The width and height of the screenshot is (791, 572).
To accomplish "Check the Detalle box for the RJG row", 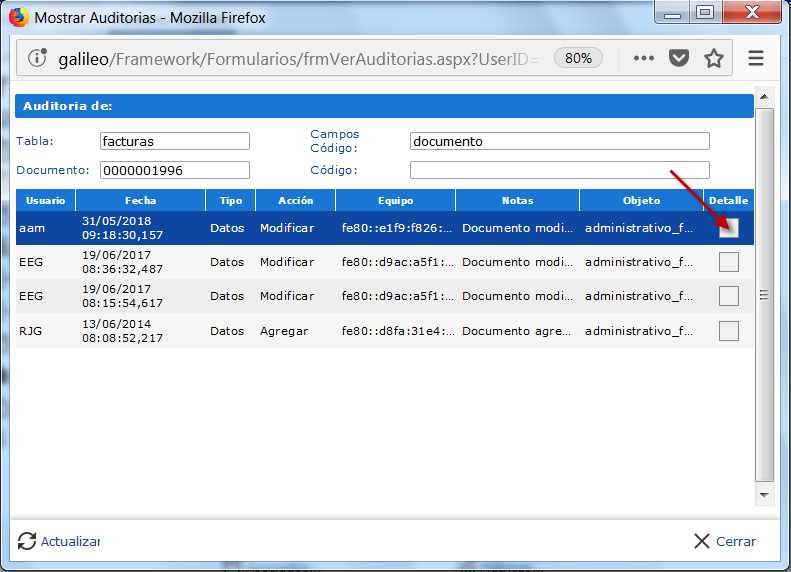I will (x=729, y=331).
